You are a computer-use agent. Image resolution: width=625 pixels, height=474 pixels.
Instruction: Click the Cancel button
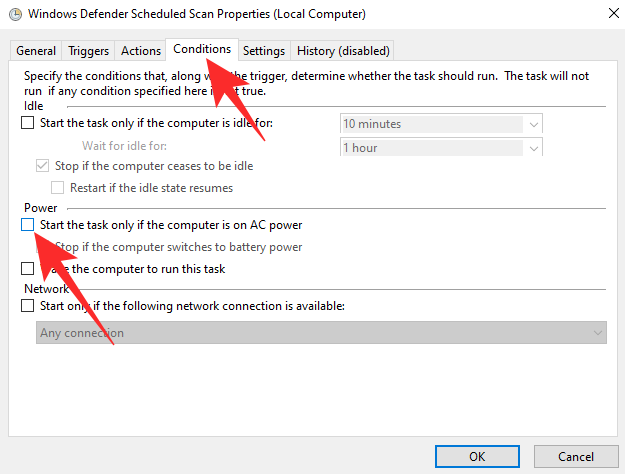(575, 457)
